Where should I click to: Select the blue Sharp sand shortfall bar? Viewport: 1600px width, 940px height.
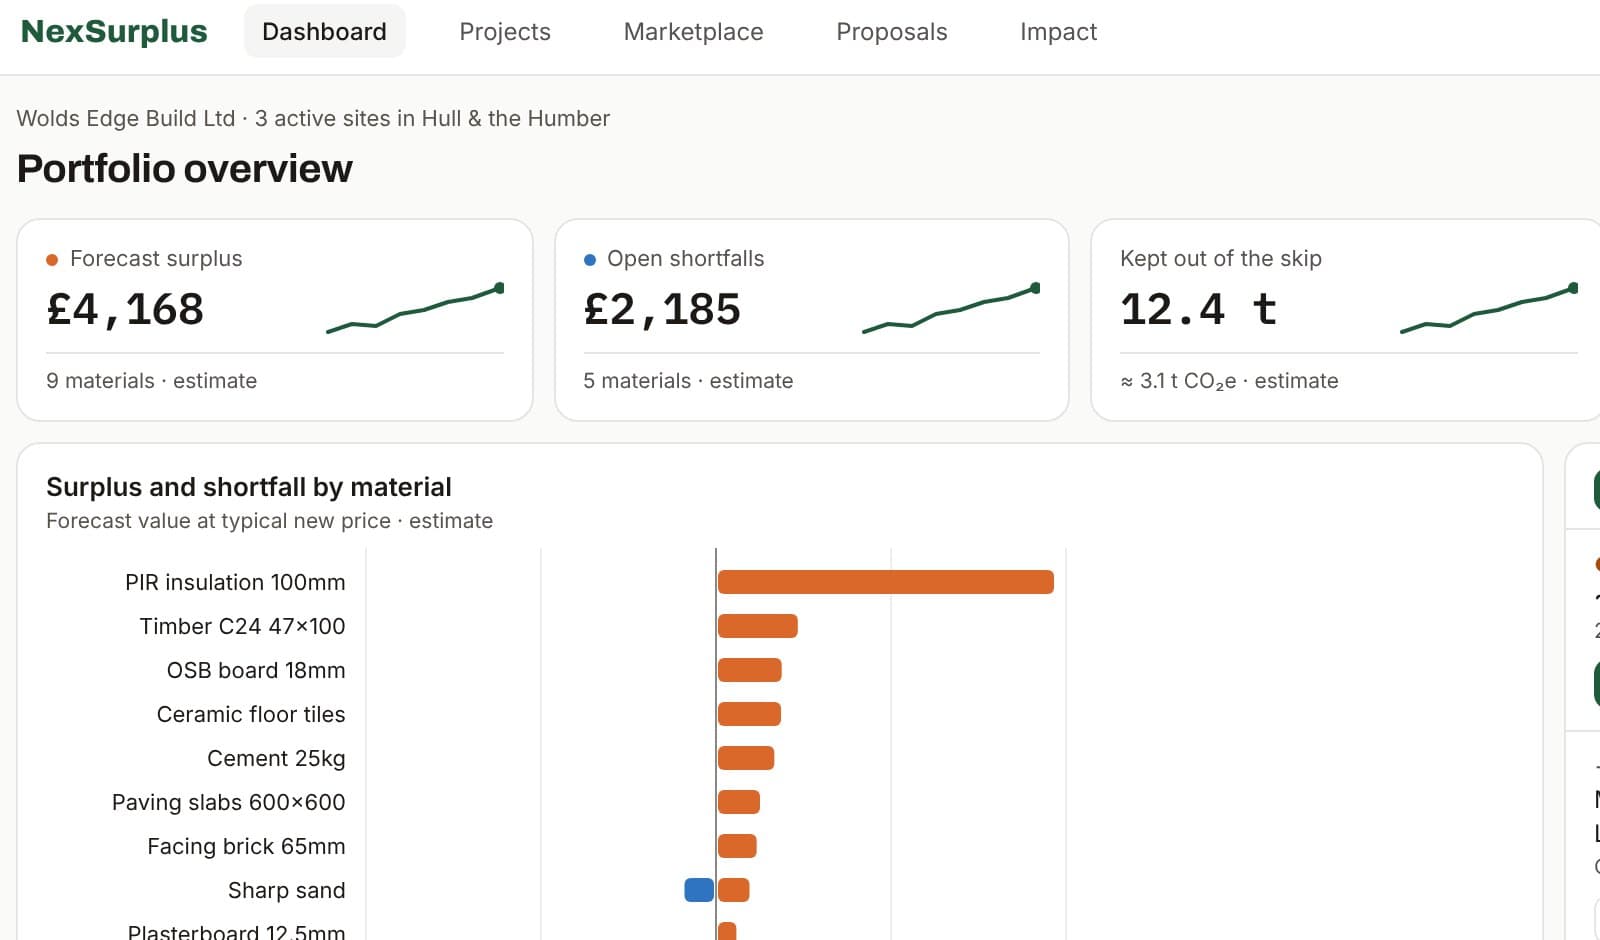(x=699, y=890)
